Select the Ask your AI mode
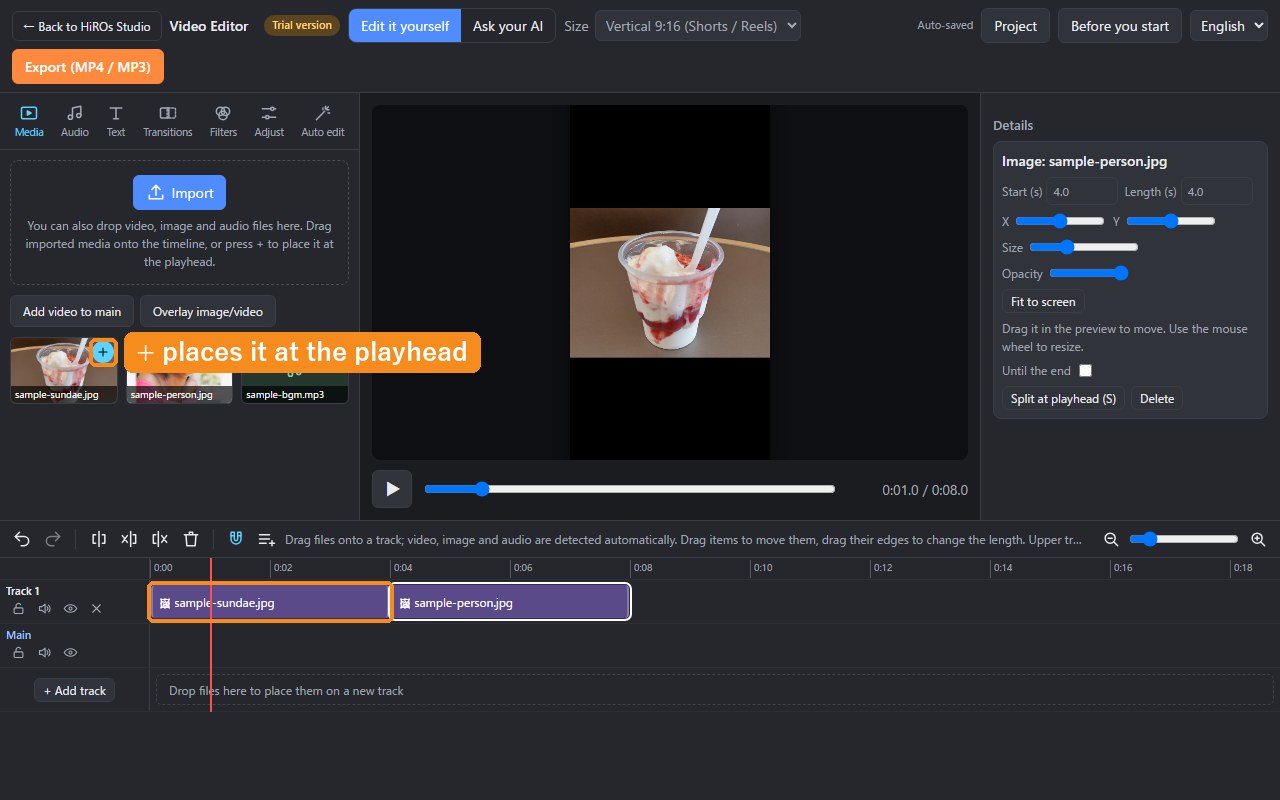The width and height of the screenshot is (1280, 800). (508, 26)
